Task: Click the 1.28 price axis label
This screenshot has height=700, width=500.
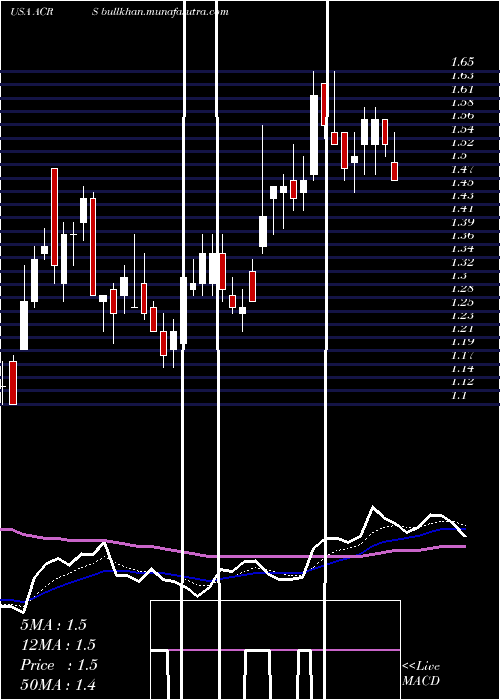Action: 462,288
